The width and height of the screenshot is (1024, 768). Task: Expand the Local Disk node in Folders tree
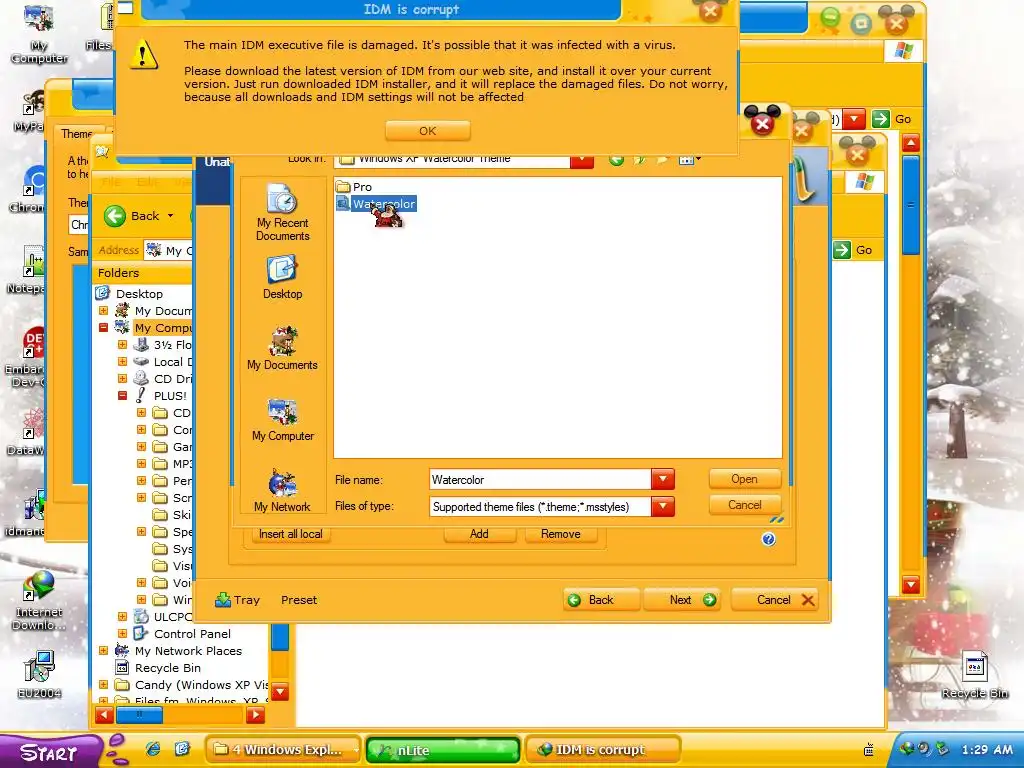(x=122, y=361)
